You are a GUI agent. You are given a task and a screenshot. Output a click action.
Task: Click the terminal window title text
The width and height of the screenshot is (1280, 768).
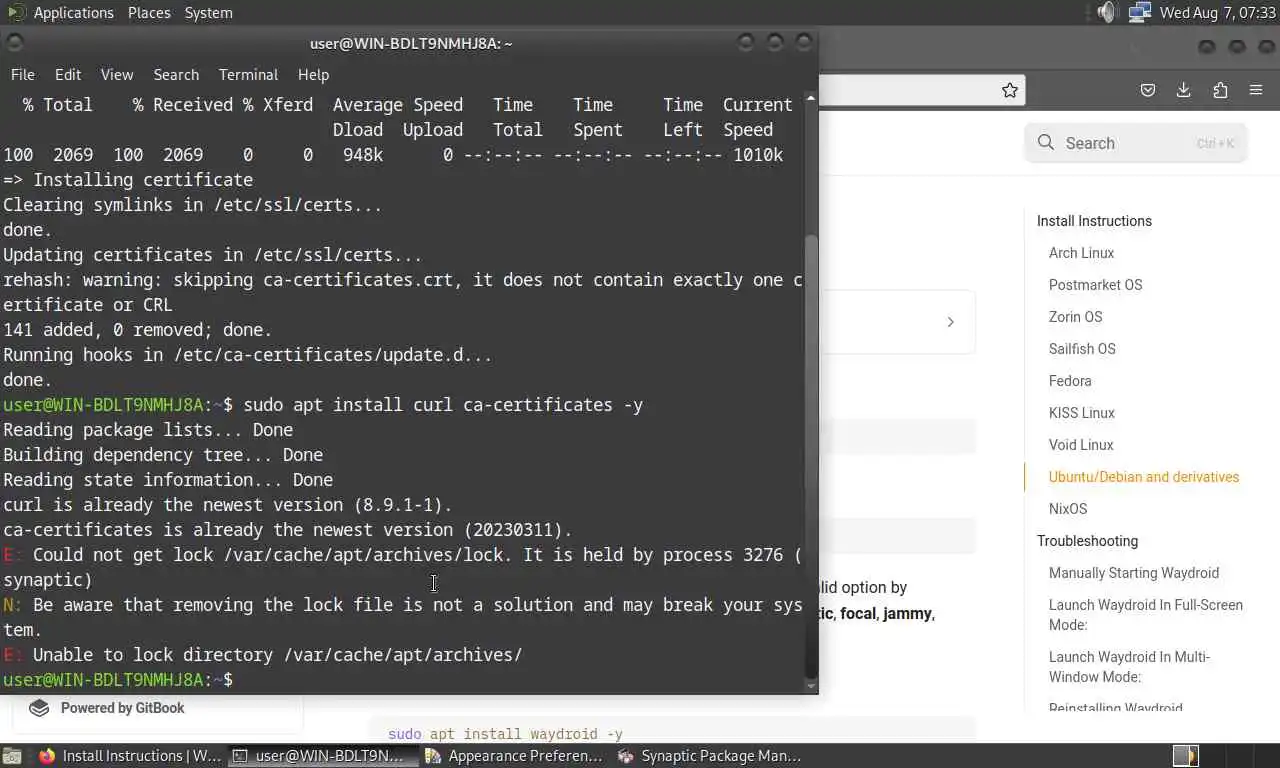coord(411,43)
